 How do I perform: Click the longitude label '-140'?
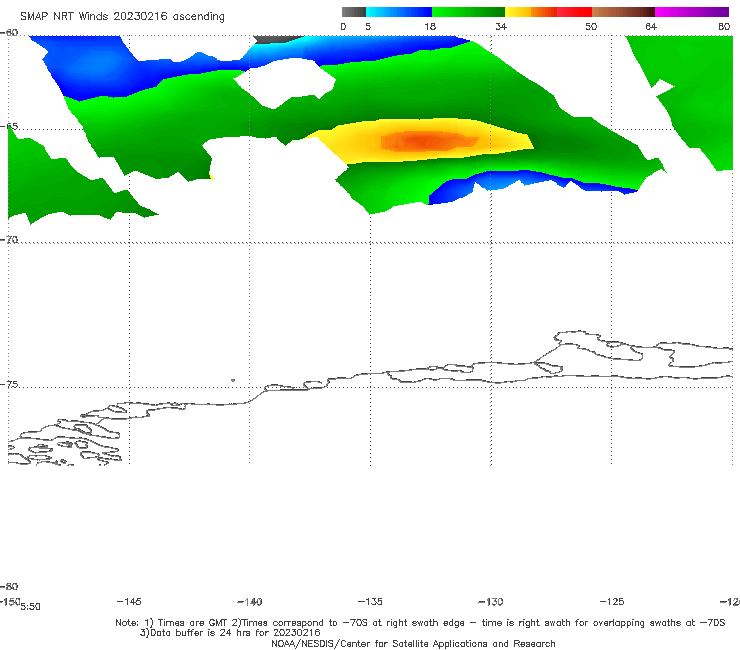point(250,601)
